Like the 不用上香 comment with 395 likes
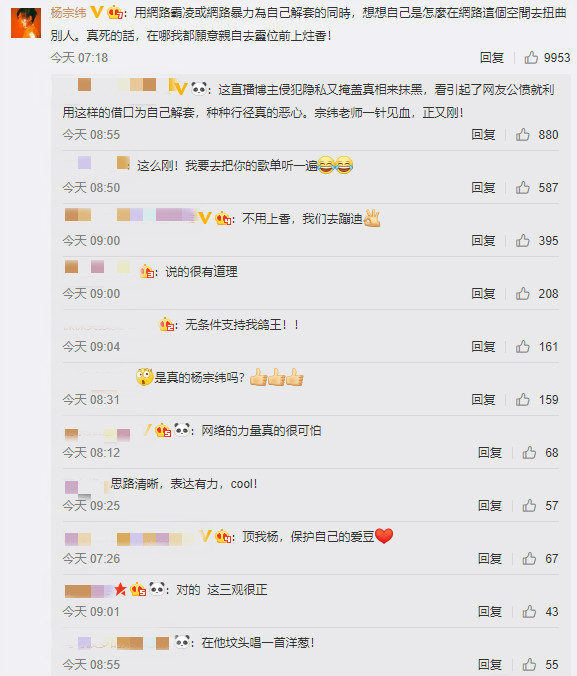This screenshot has width=577, height=676. (523, 241)
